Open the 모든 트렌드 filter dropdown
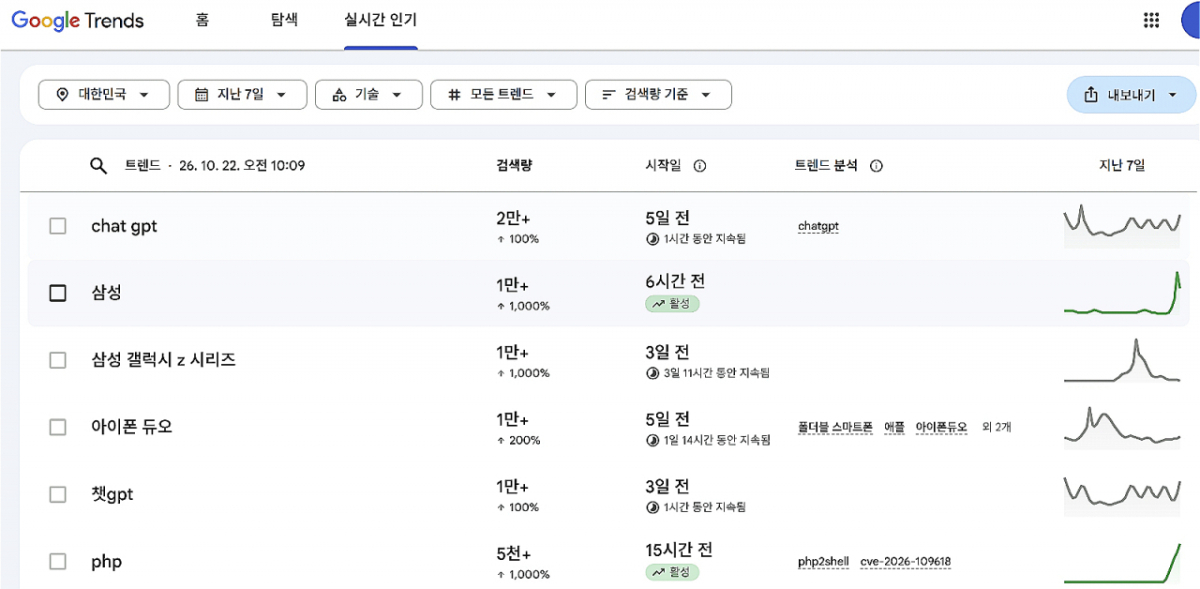The image size is (1200, 589). click(503, 94)
